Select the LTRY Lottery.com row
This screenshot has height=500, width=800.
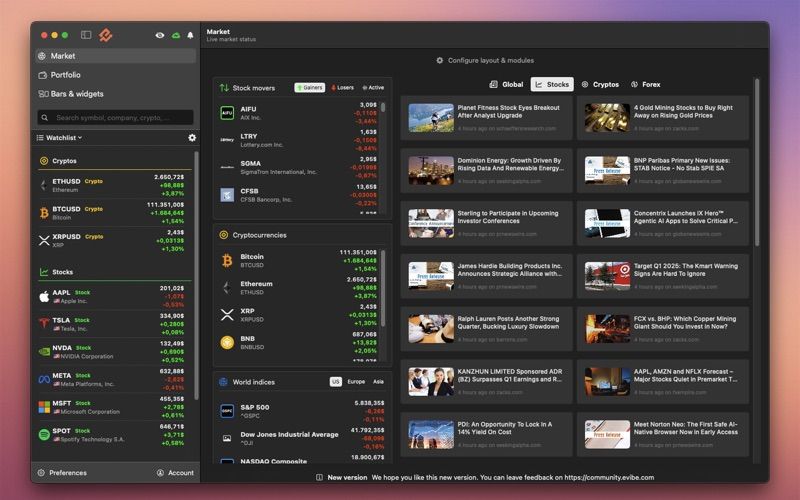click(x=298, y=140)
